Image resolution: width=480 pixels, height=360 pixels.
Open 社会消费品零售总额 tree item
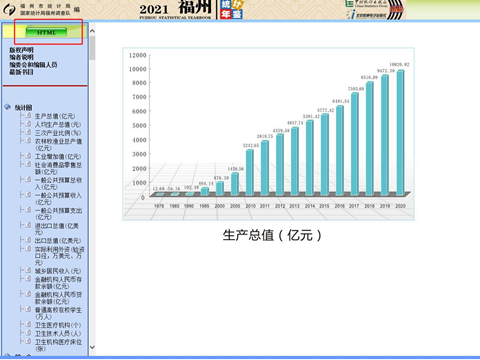(x=58, y=168)
